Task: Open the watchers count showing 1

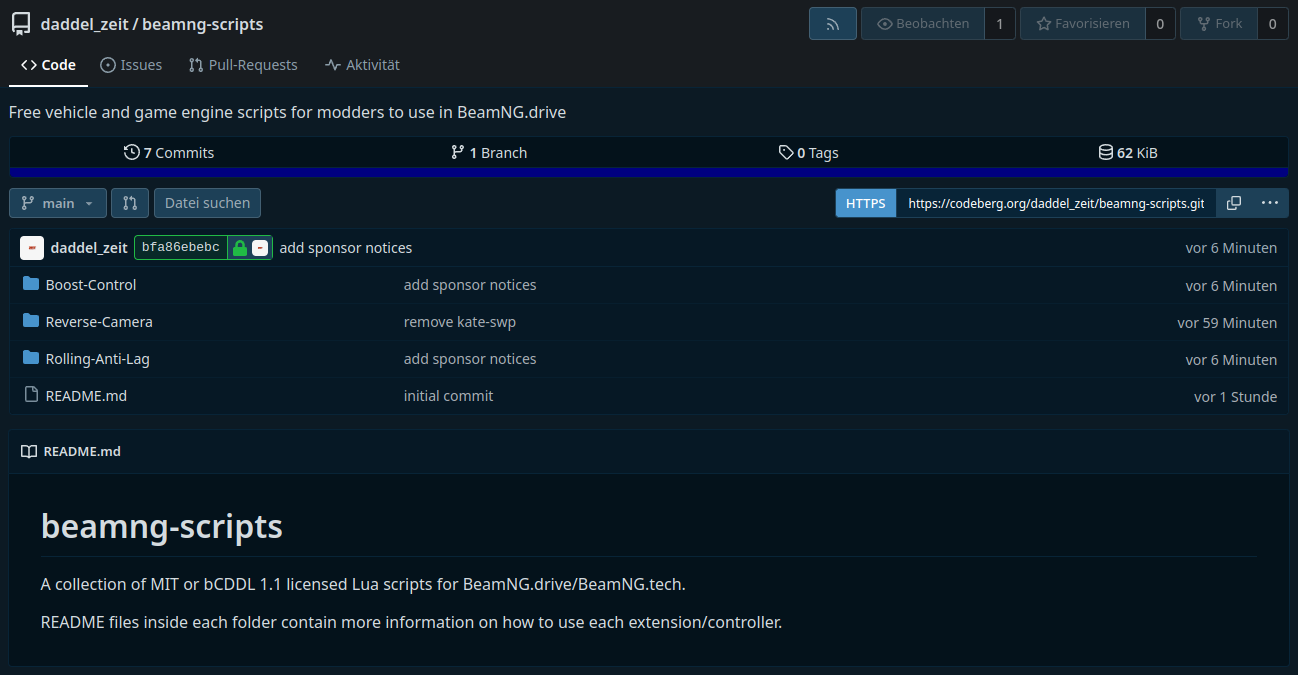Action: 999,23
